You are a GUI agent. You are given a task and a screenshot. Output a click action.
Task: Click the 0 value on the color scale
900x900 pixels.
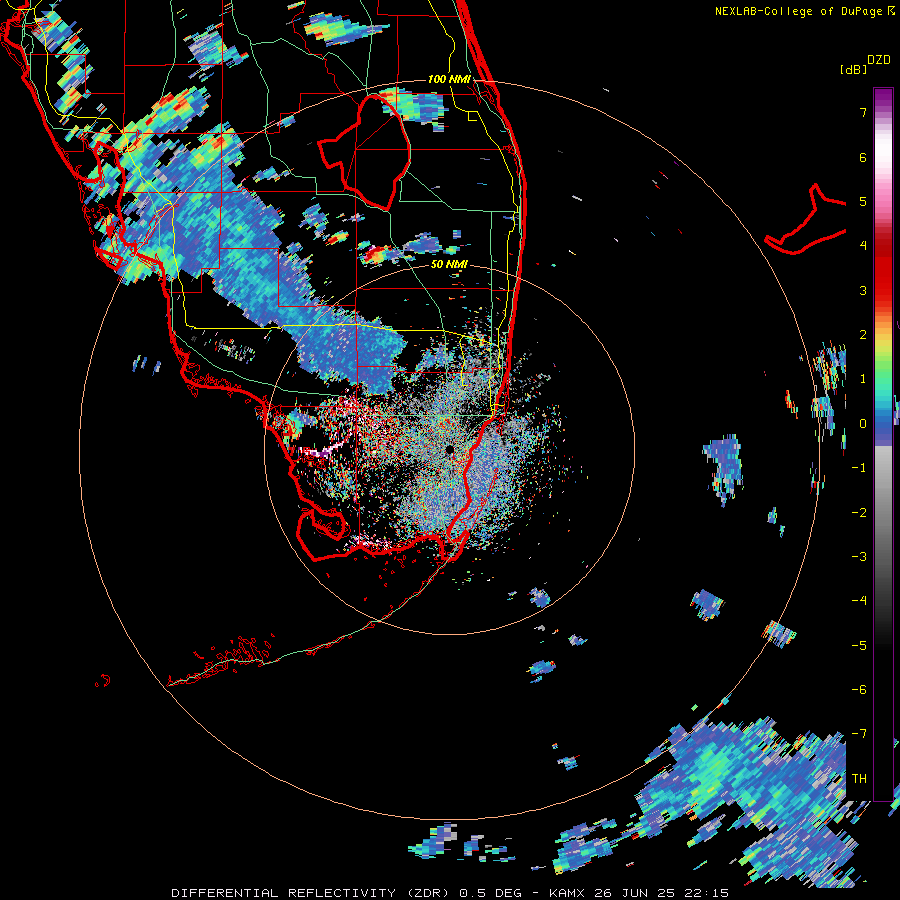point(863,424)
